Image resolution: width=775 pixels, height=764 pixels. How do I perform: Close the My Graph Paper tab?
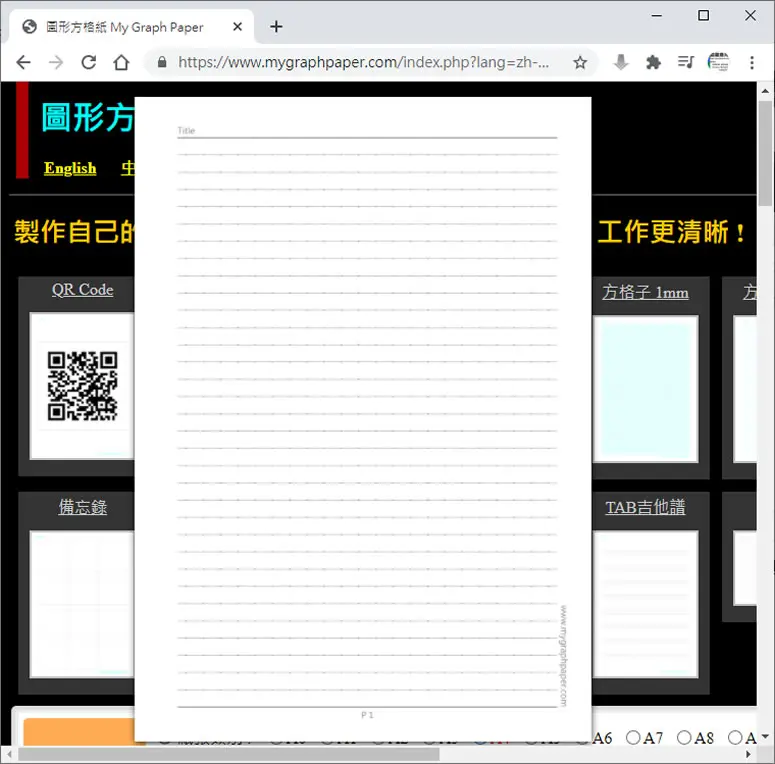point(237,27)
